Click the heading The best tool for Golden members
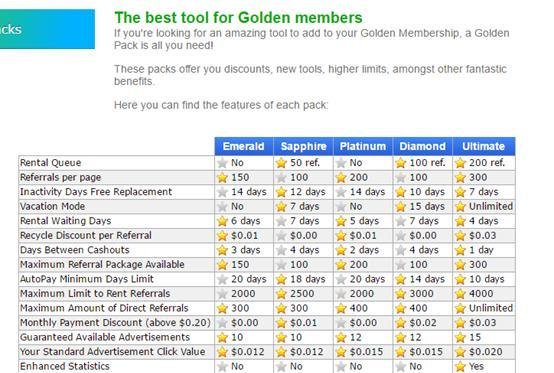Screen dimensions: 554x373 [x=238, y=18]
